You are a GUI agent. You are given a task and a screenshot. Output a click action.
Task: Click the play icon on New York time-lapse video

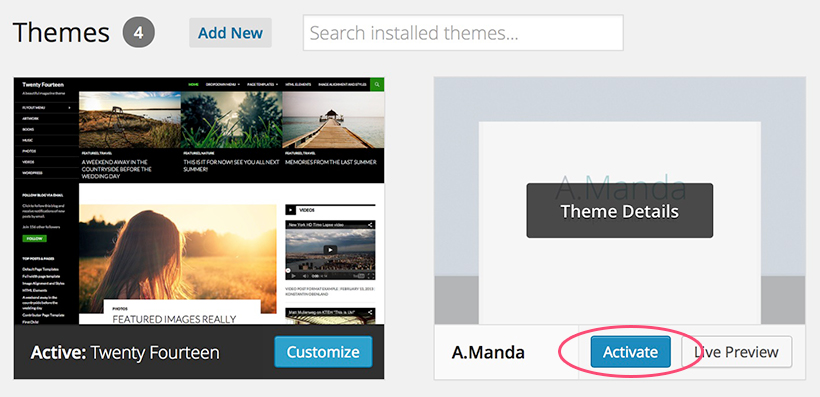tap(329, 250)
